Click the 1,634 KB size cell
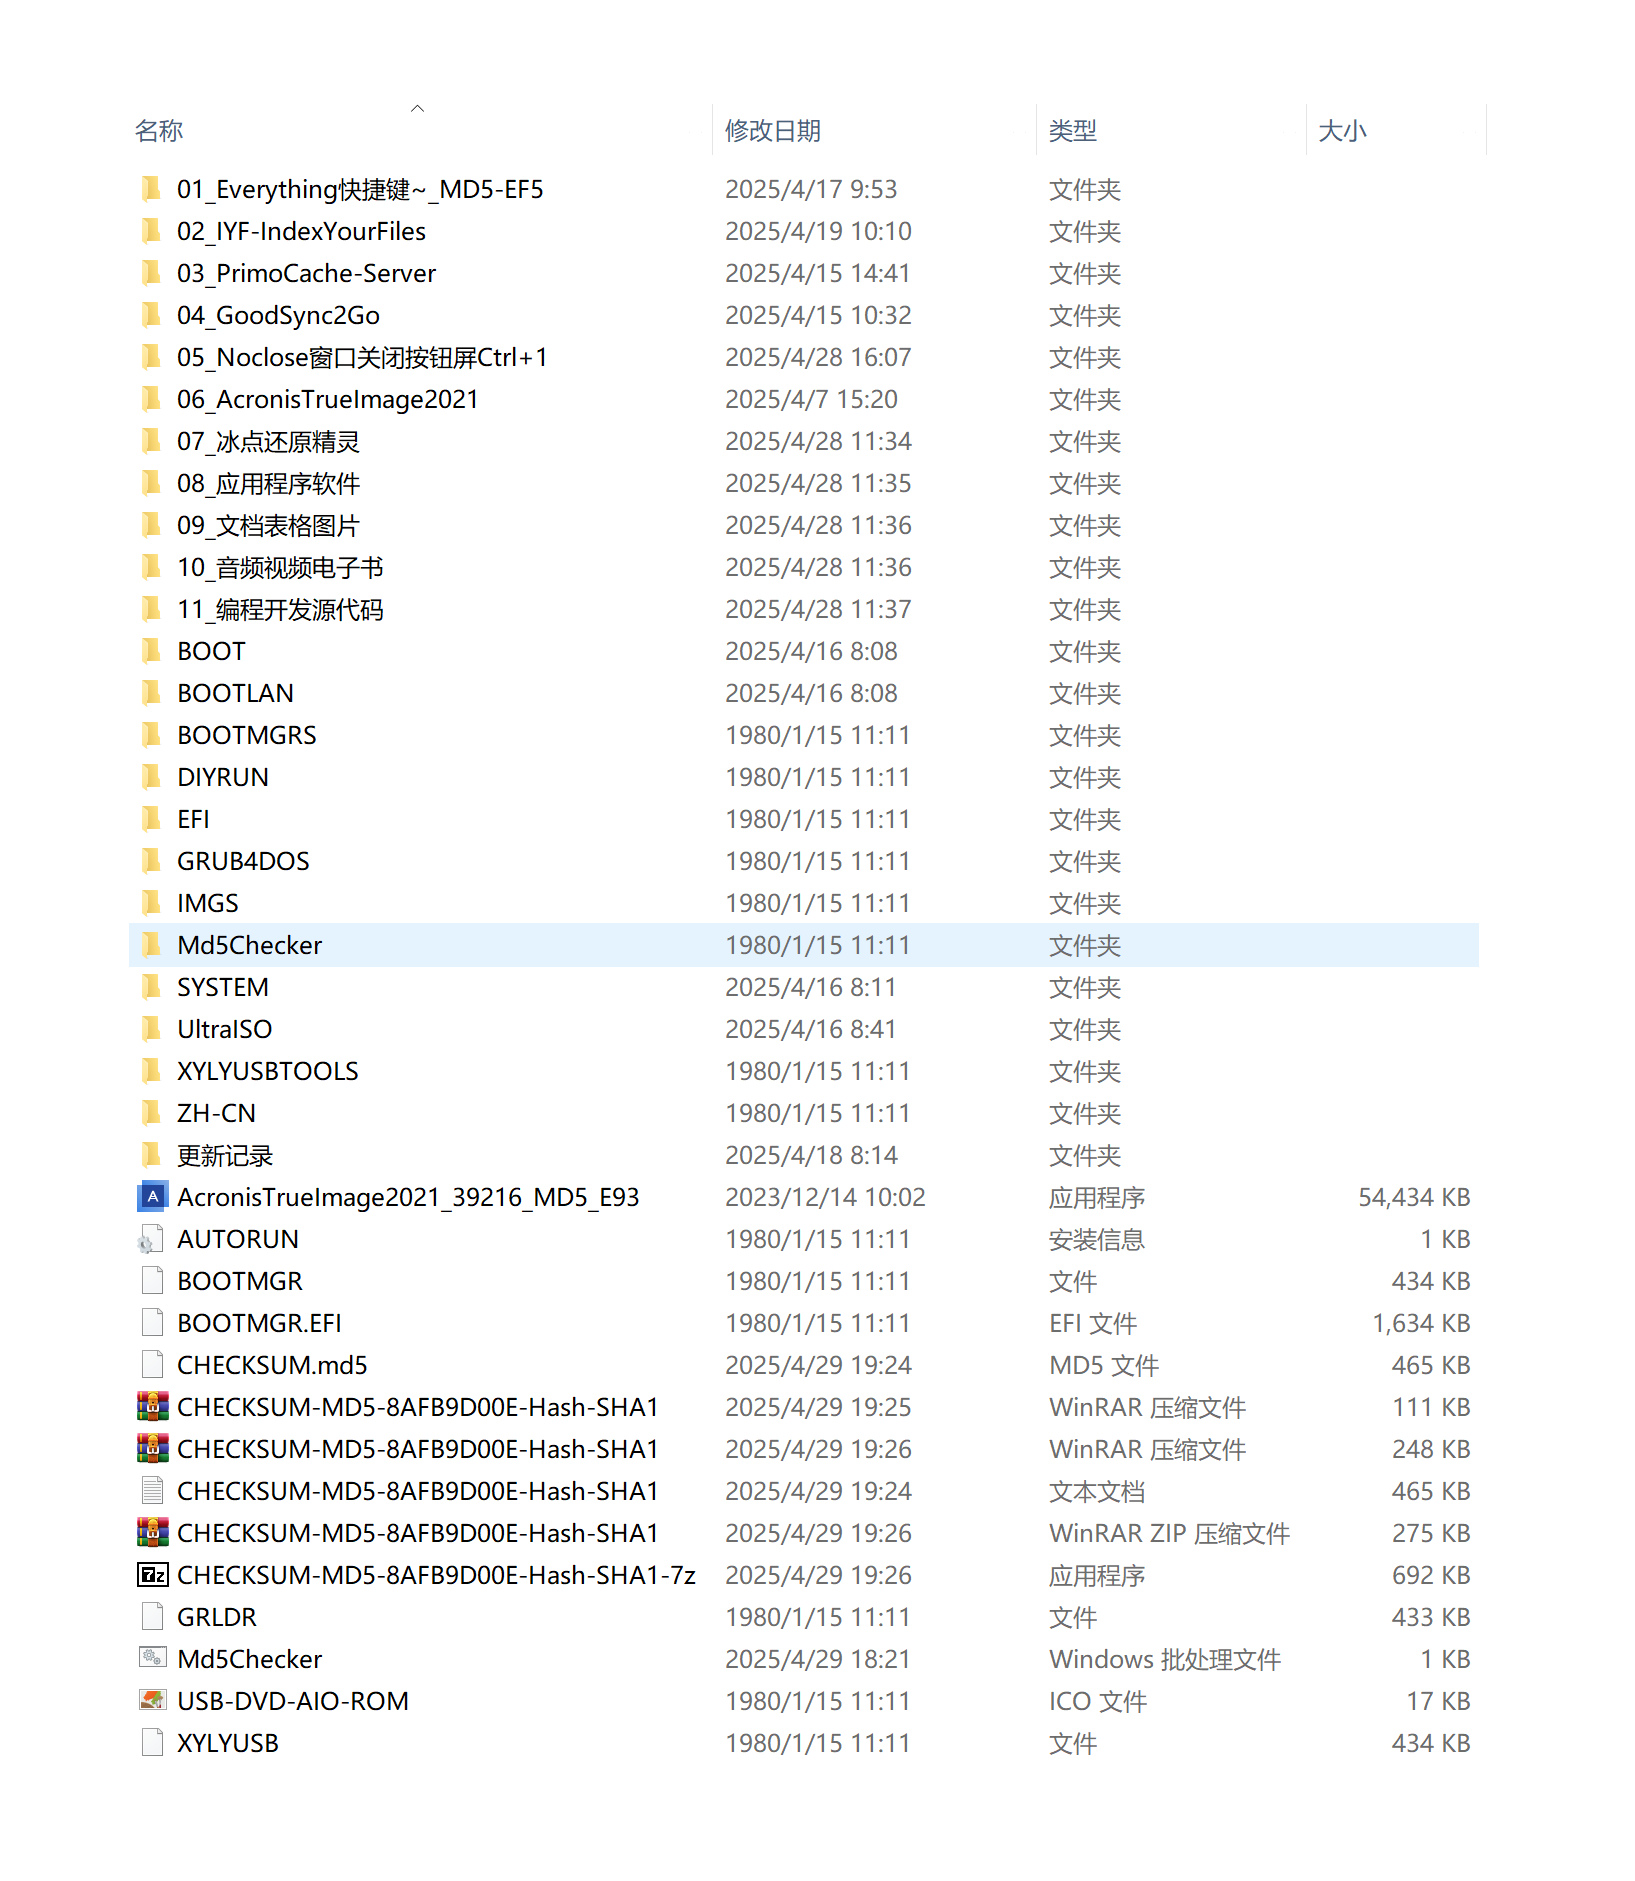The image size is (1635, 1881). click(1421, 1323)
